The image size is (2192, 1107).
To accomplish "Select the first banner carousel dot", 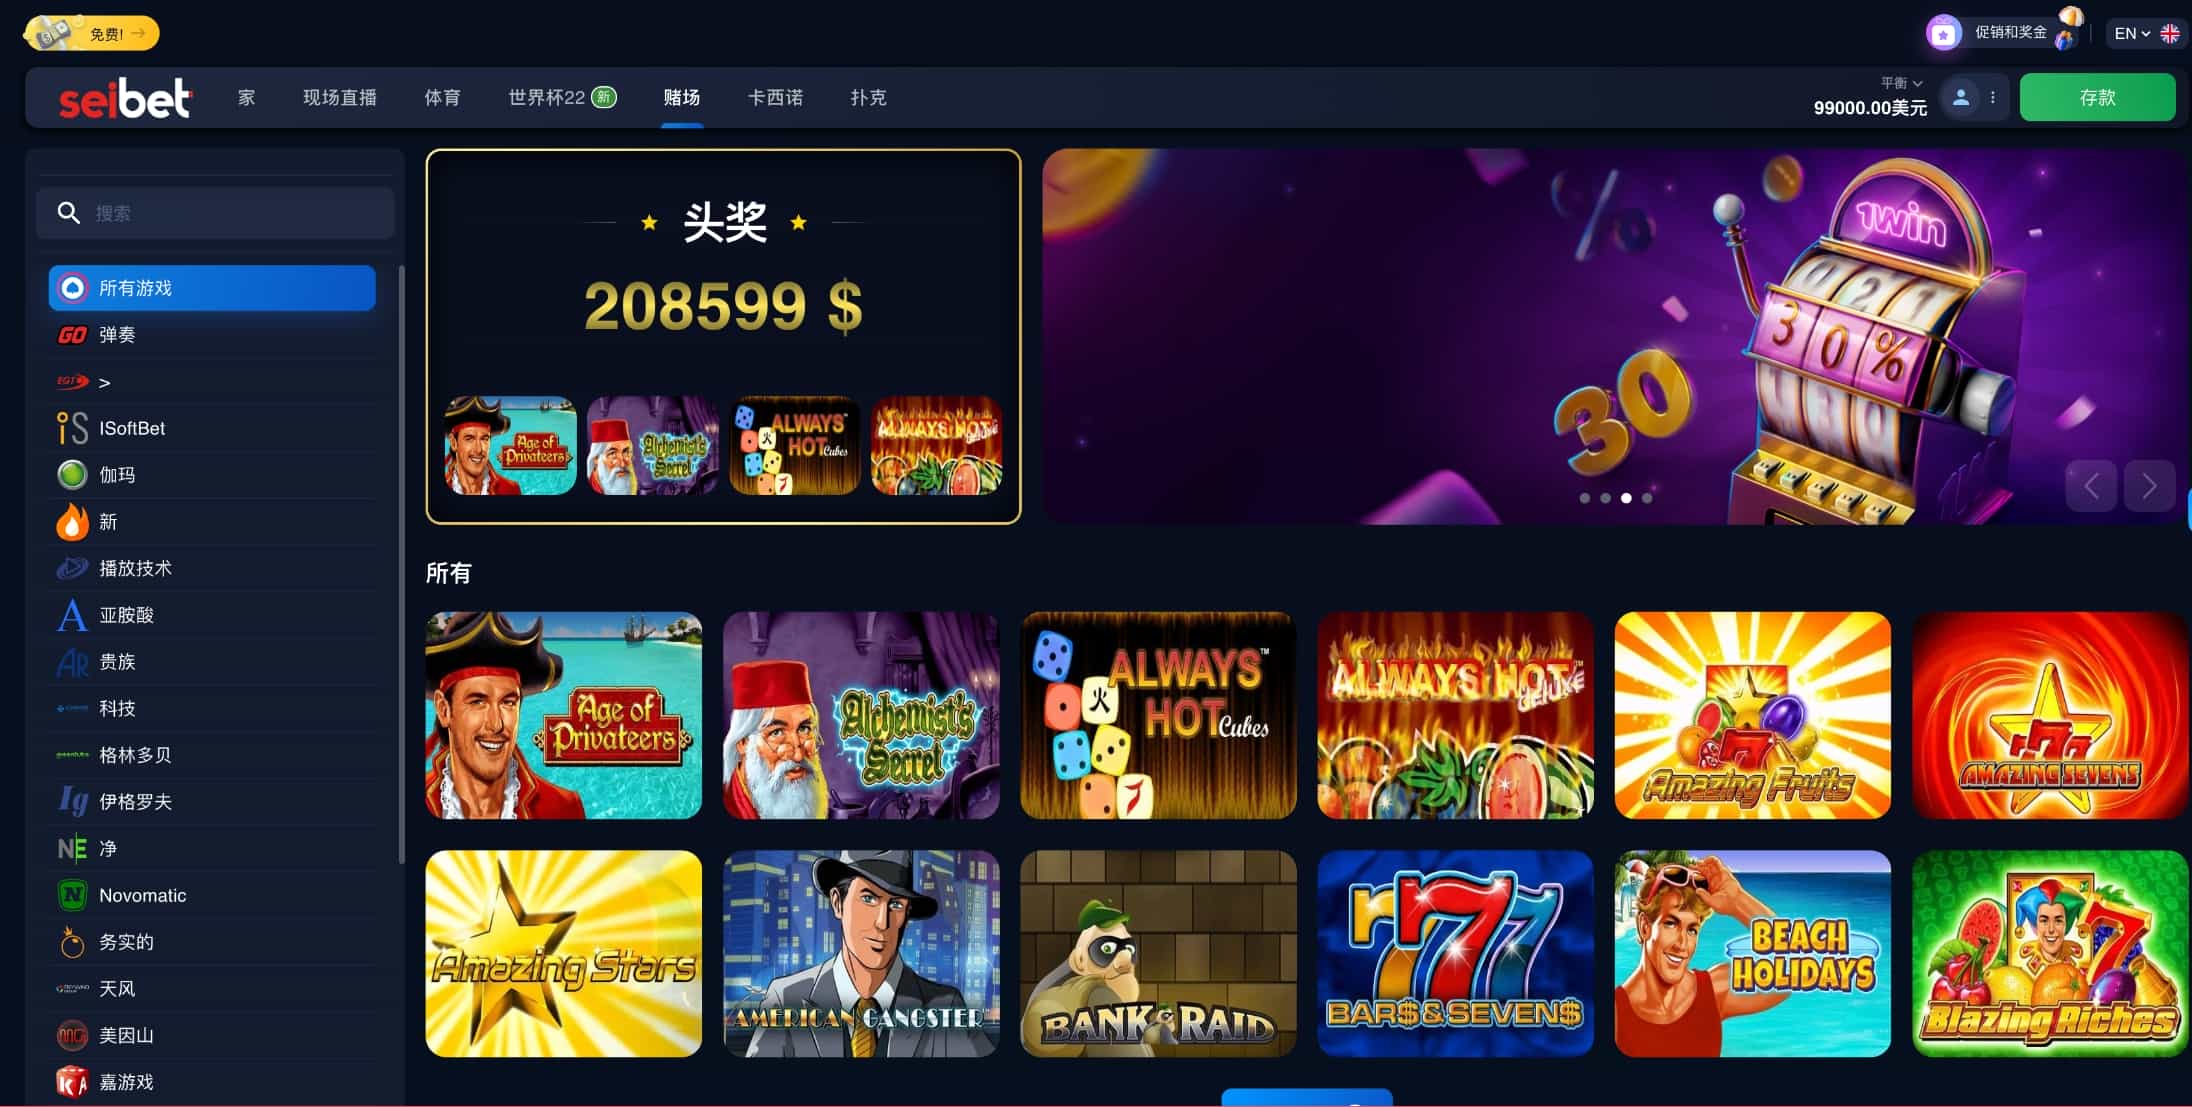I will tap(1585, 498).
